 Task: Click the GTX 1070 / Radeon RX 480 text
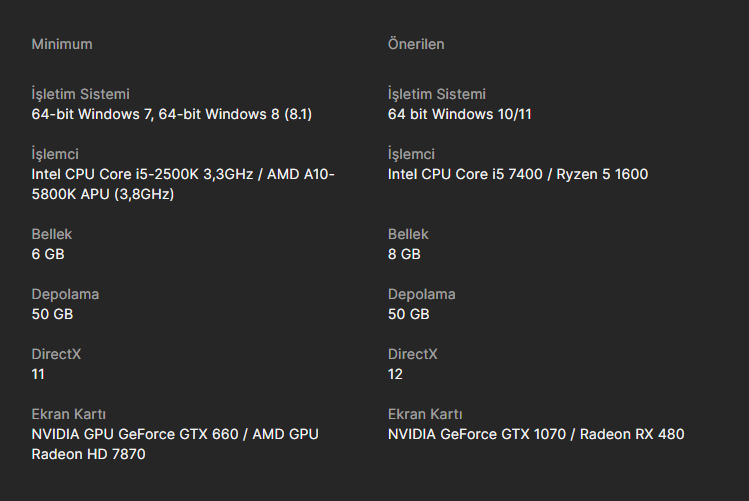click(x=536, y=434)
